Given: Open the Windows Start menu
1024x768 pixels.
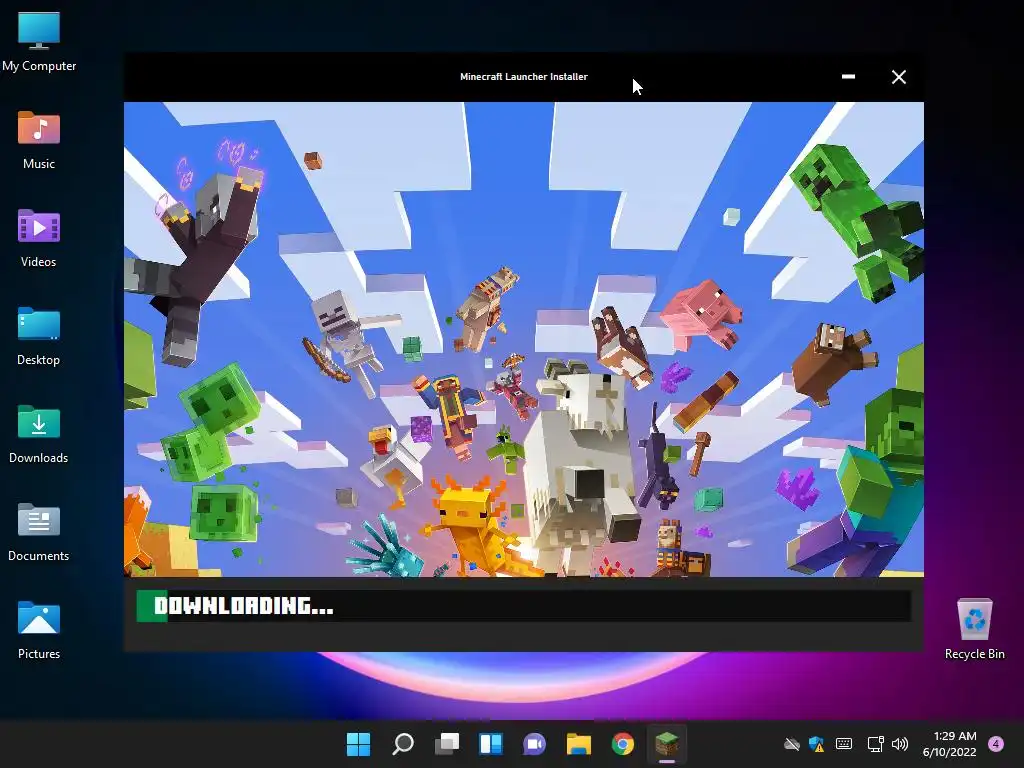Looking at the screenshot, I should click(x=359, y=744).
